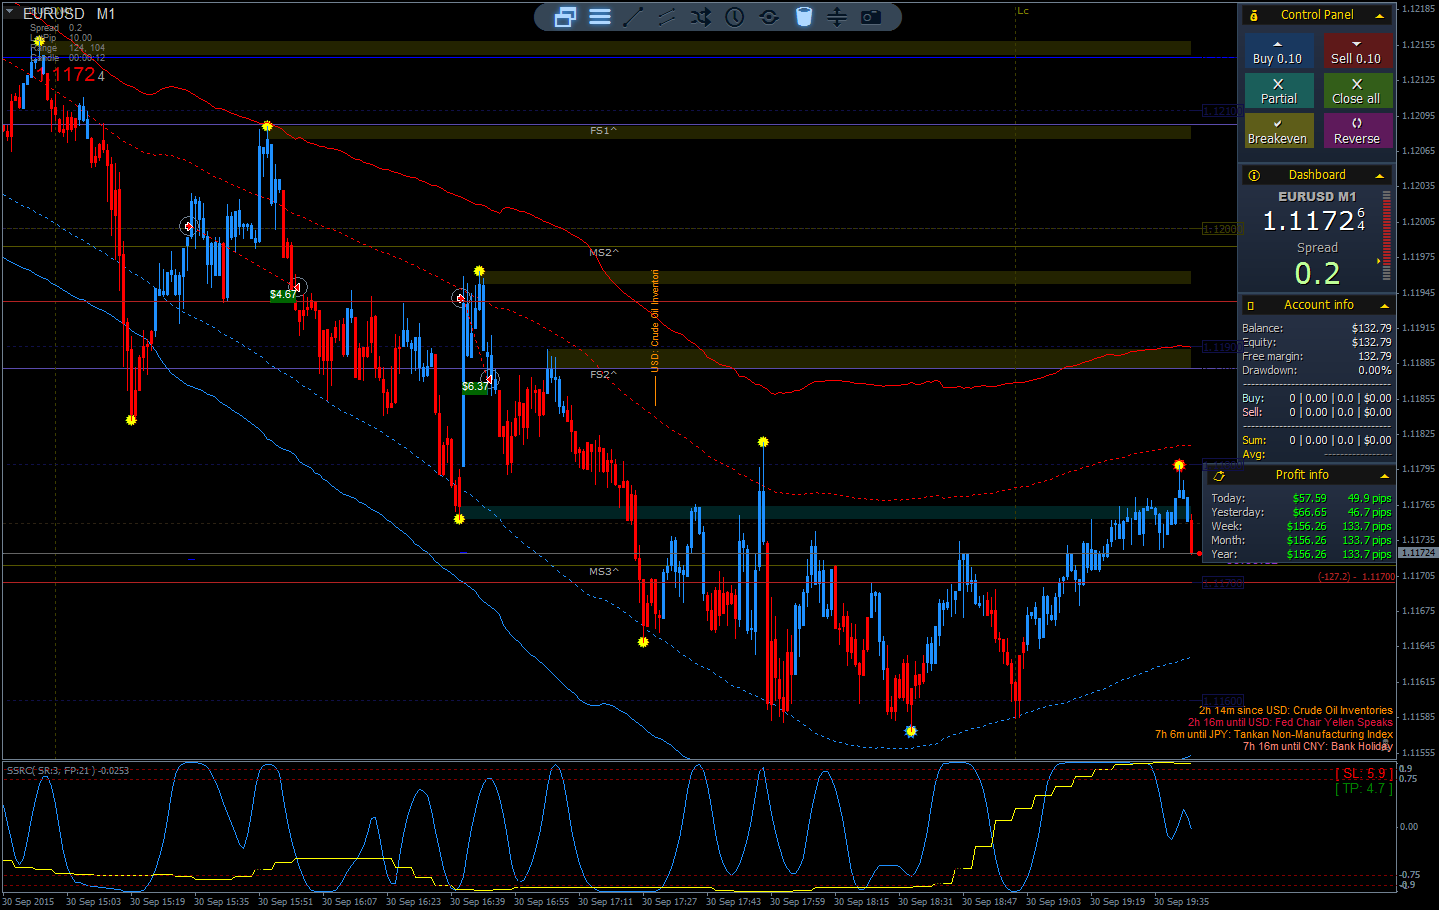Click the small icon beside Account info
1439x910 pixels.
1250,305
